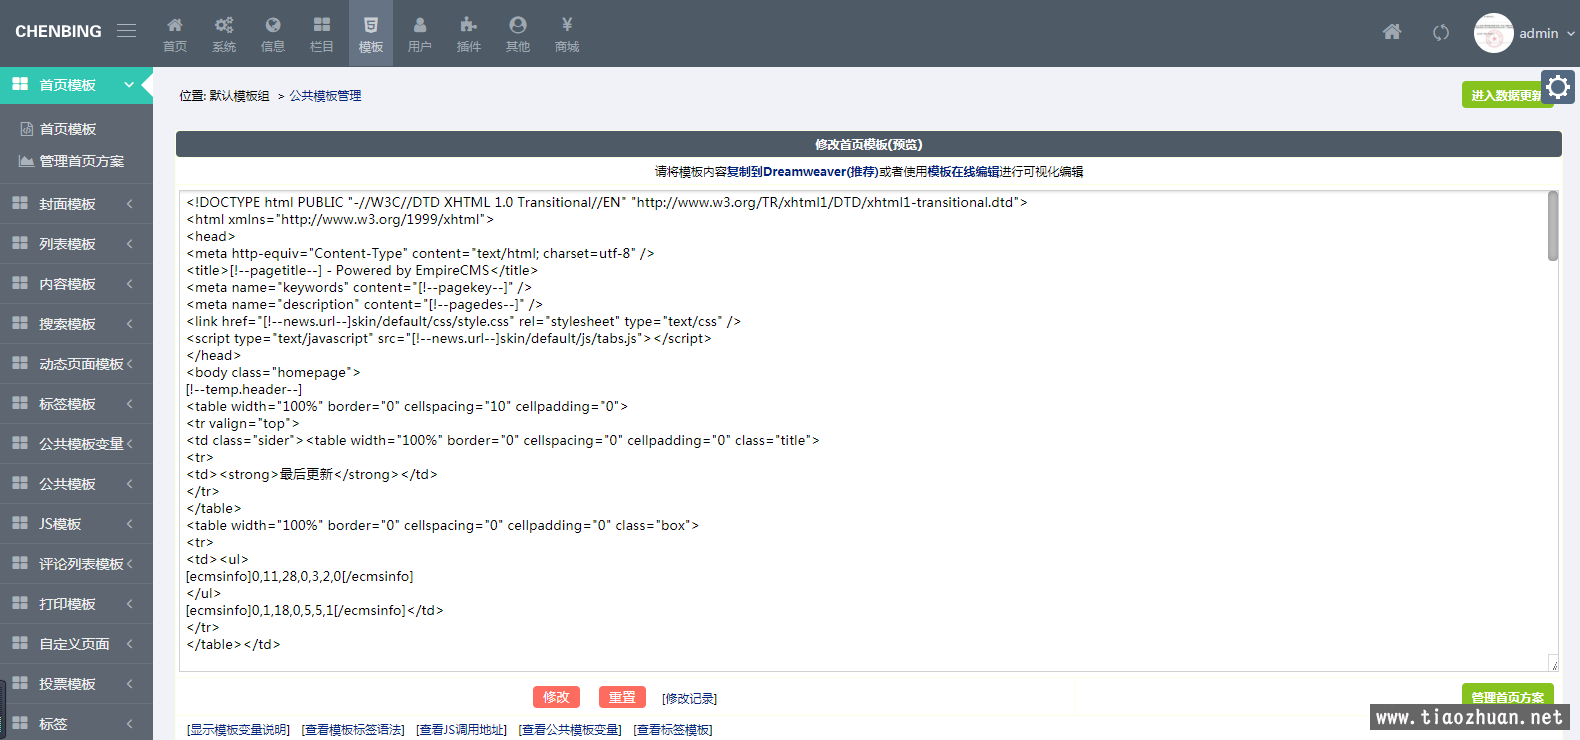
Task: Click the red 修改 submit button
Action: [x=556, y=697]
